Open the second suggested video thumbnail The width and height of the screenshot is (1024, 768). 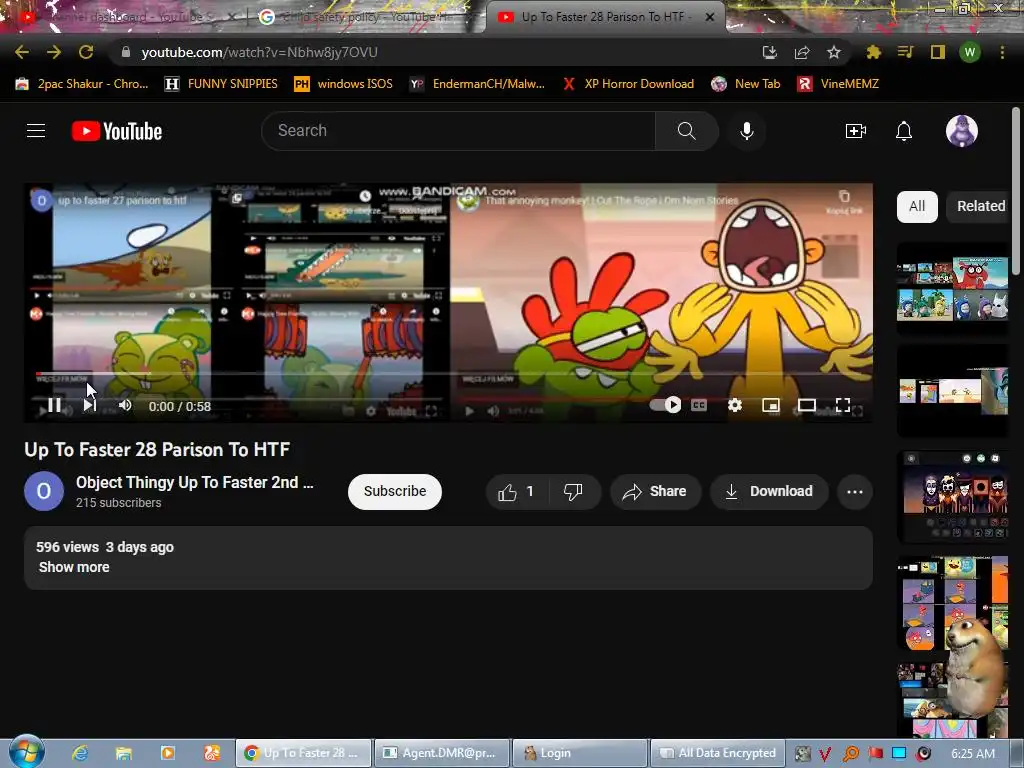(953, 390)
